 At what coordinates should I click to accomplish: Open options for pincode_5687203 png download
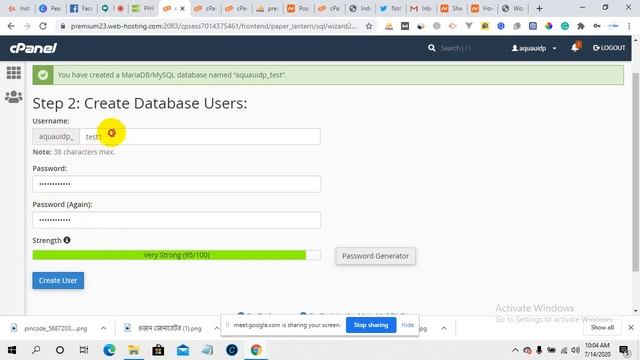(x=103, y=328)
